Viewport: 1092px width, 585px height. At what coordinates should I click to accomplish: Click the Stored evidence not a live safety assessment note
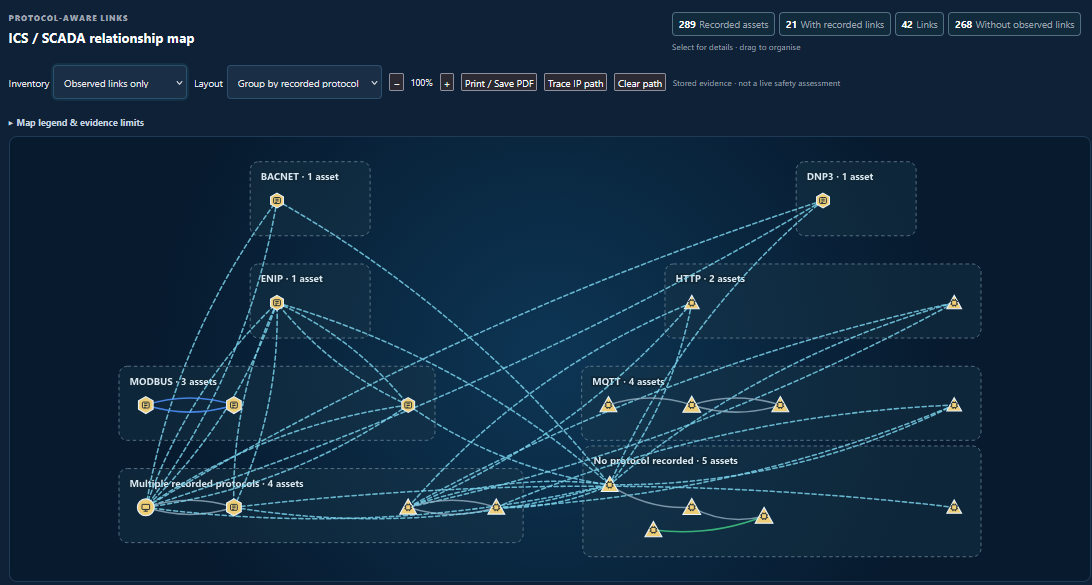pyautogui.click(x=756, y=83)
